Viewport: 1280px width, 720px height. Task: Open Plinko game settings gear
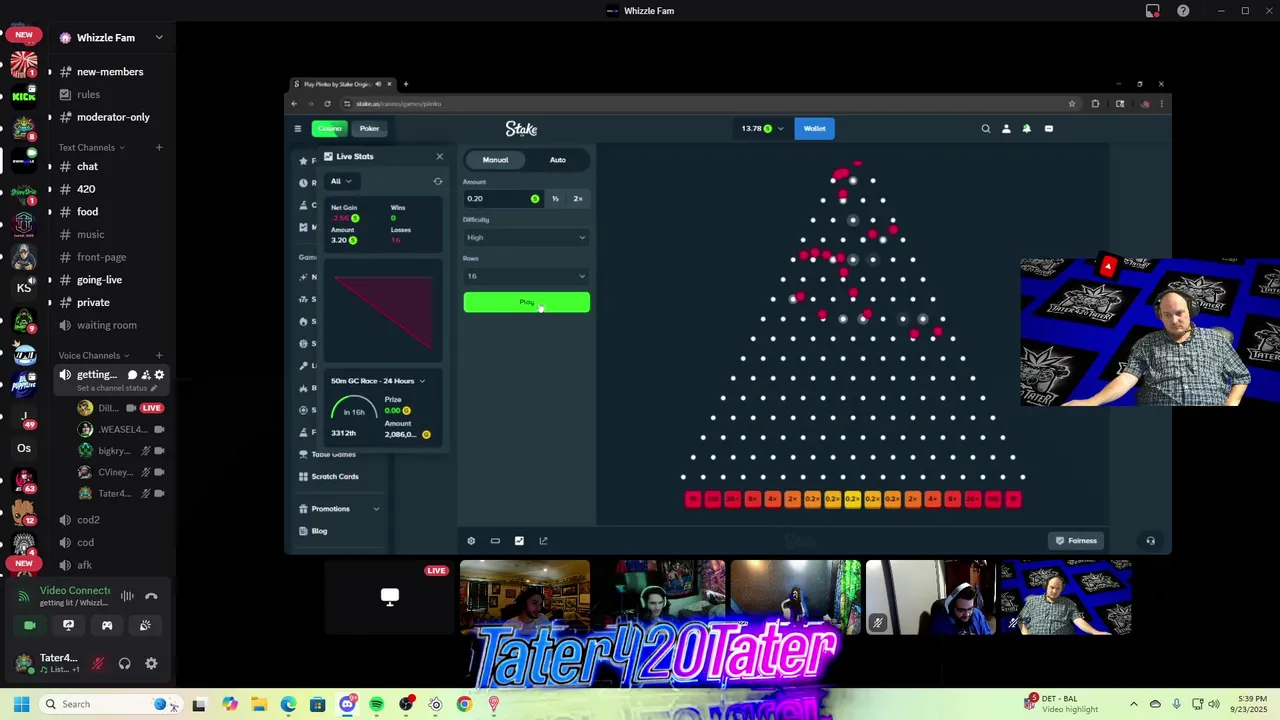(x=471, y=541)
